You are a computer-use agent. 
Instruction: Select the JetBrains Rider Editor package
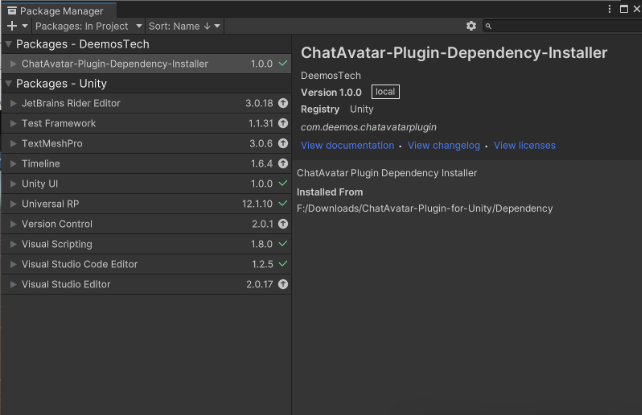point(146,103)
